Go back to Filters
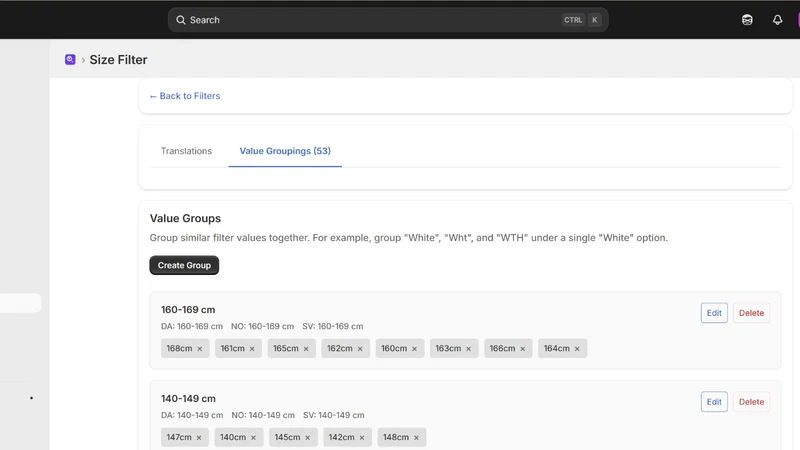800x450 pixels. [x=185, y=96]
